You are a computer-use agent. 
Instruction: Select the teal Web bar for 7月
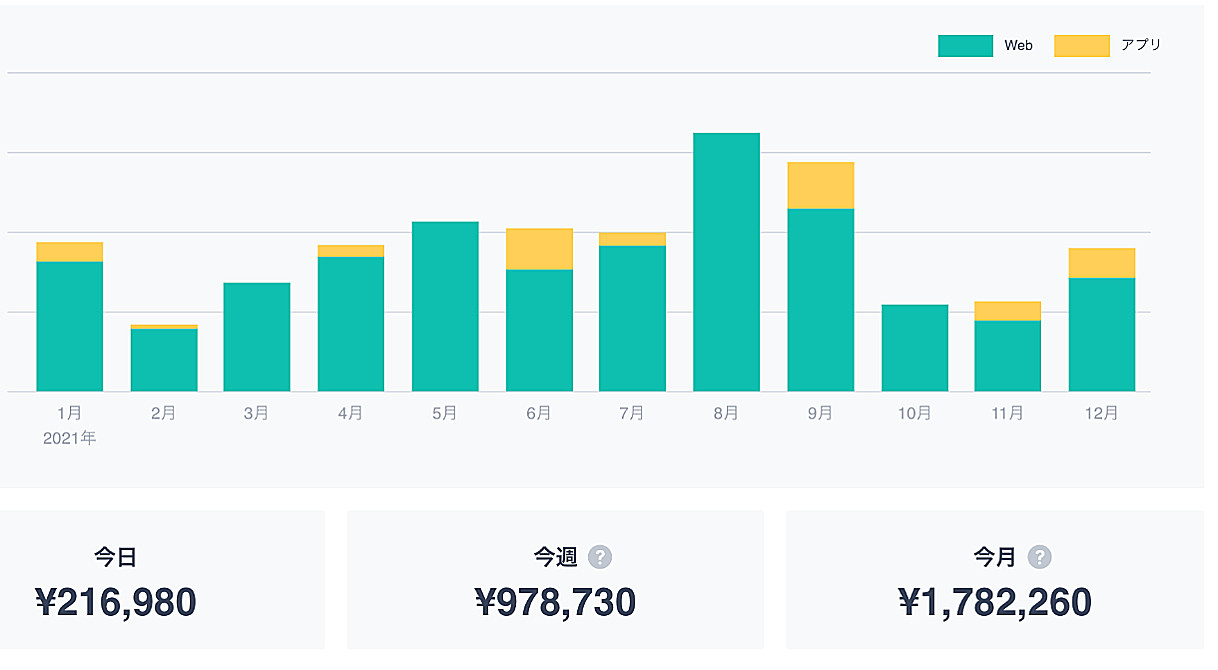[632, 319]
